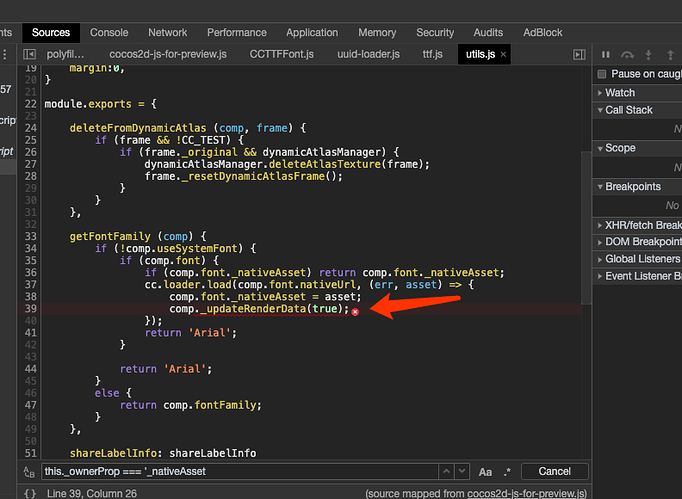Step out of current function
Image resolution: width=682 pixels, height=499 pixels.
(x=670, y=55)
